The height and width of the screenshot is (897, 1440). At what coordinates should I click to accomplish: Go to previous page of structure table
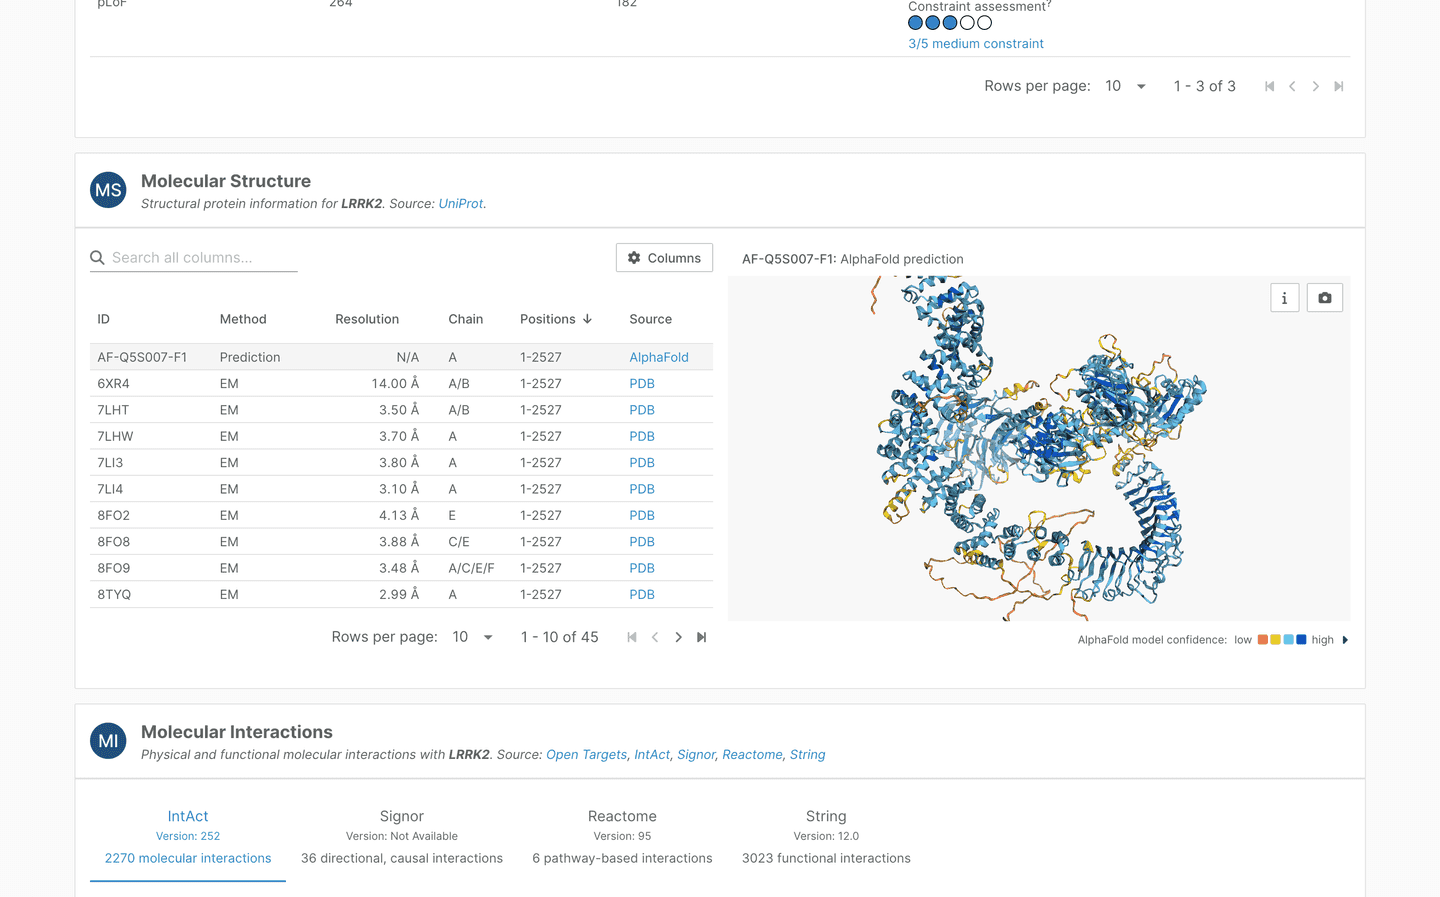[x=655, y=637]
